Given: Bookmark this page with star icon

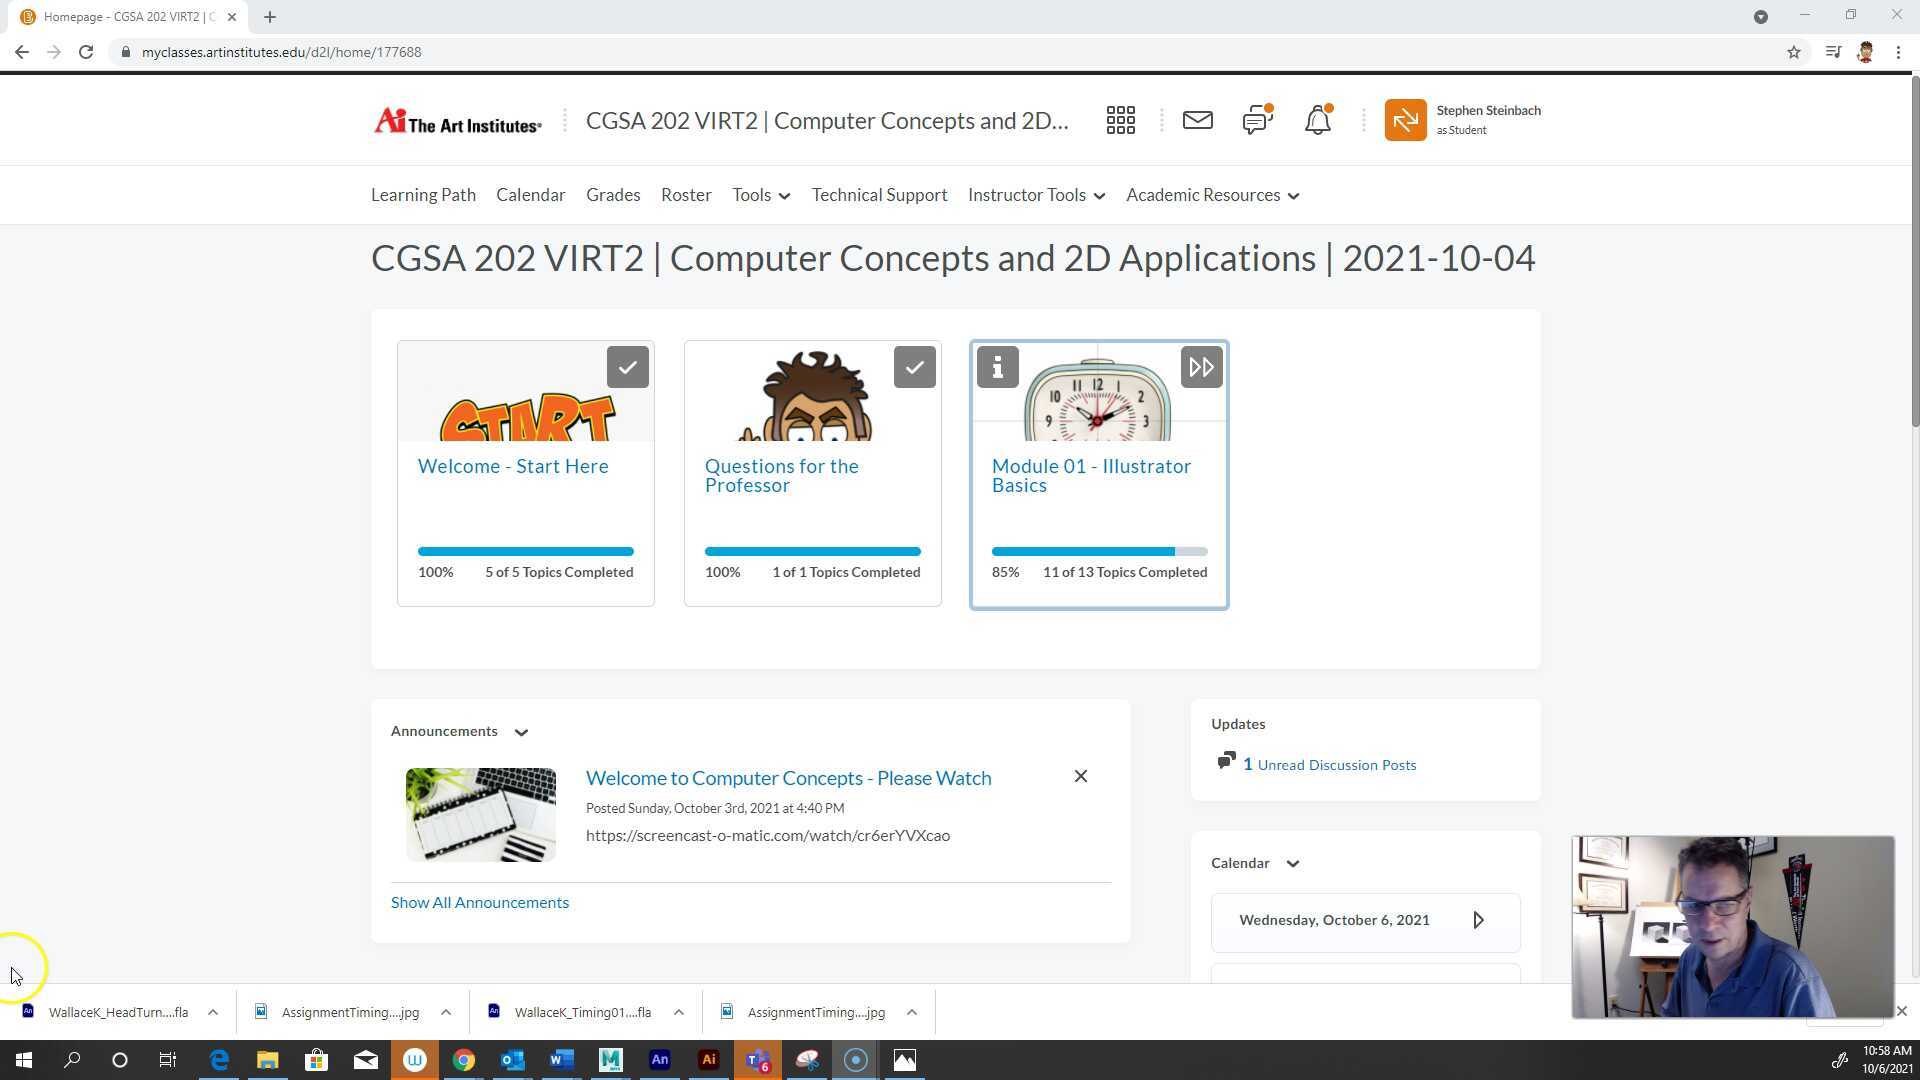Looking at the screenshot, I should coord(1793,52).
